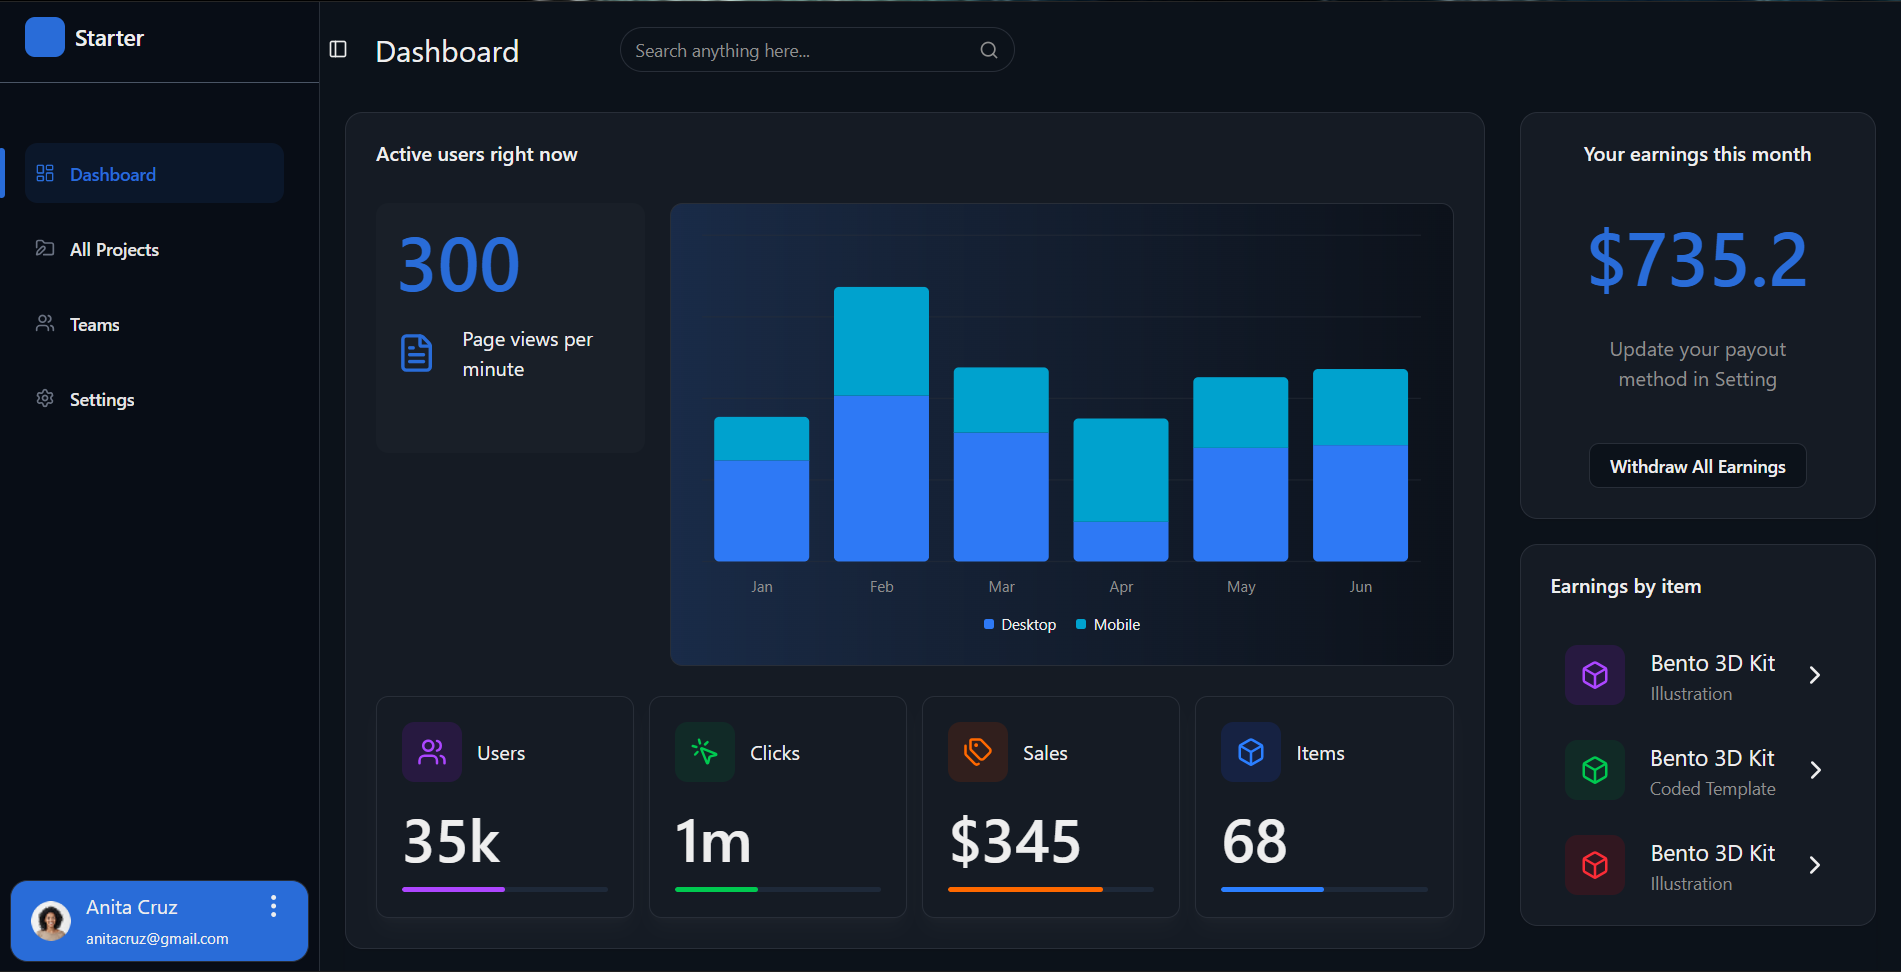The image size is (1901, 972).
Task: Click the orange Sales tag icon
Action: [977, 752]
